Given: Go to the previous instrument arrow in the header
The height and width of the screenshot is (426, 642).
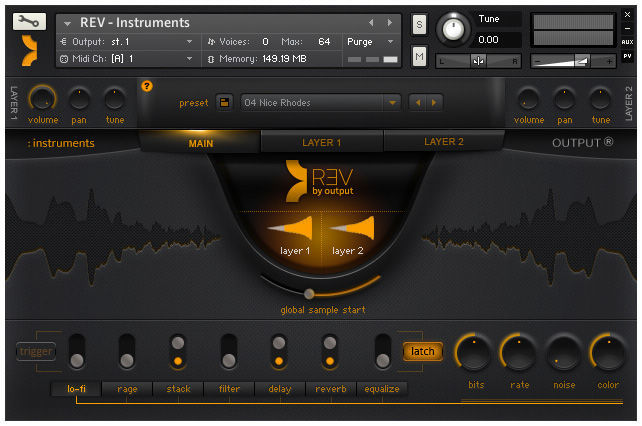Looking at the screenshot, I should pyautogui.click(x=371, y=23).
